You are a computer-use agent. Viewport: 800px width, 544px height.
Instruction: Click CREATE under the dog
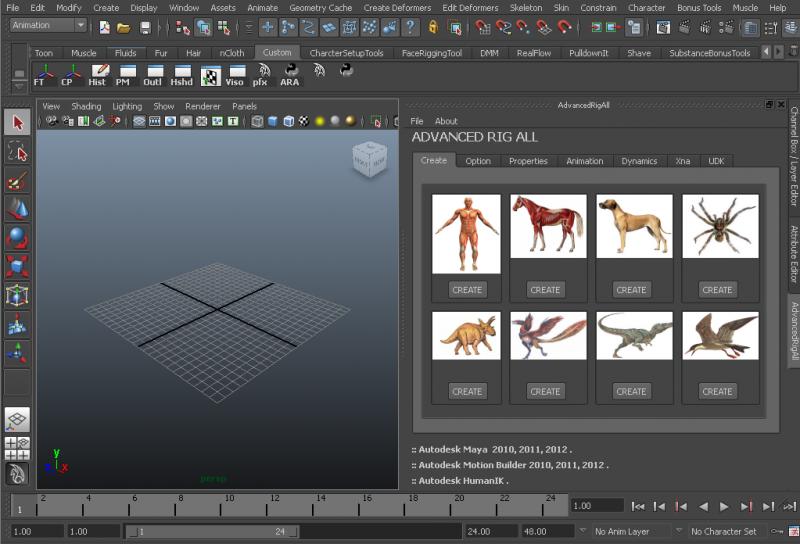point(631,290)
